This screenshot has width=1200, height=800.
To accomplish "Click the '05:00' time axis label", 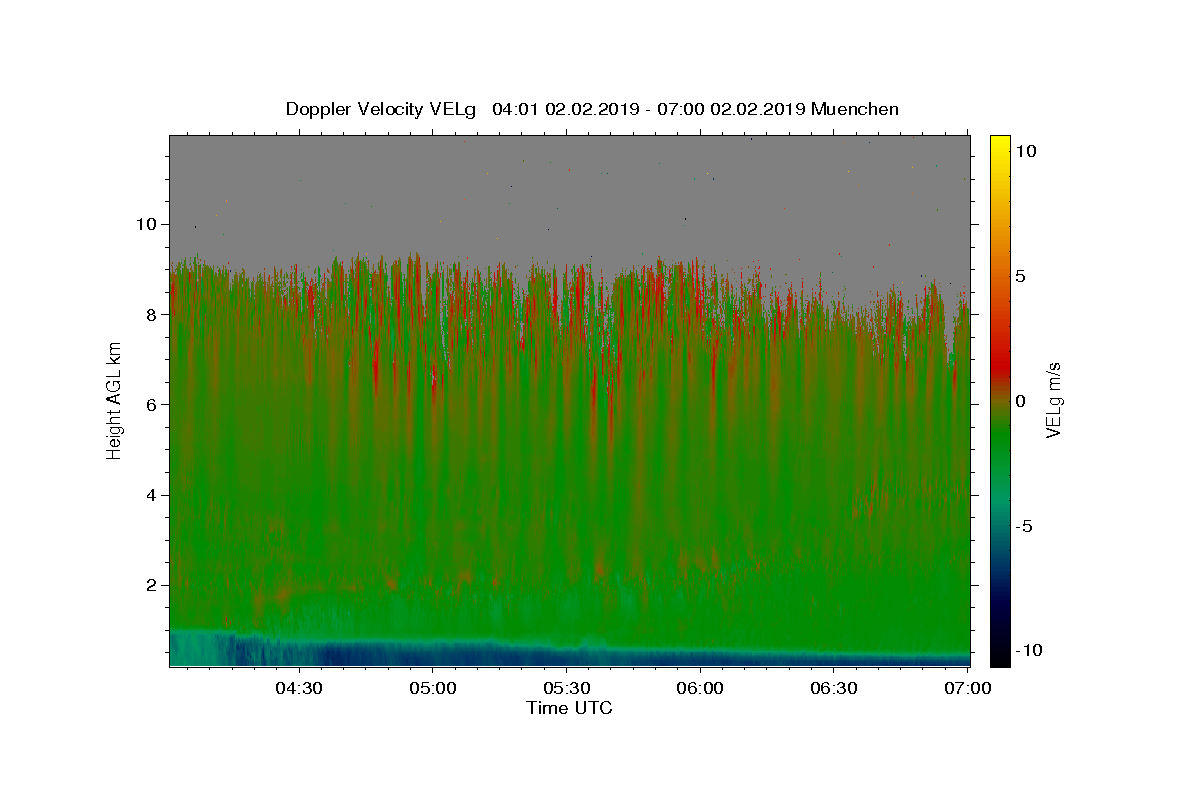I will 432,688.
